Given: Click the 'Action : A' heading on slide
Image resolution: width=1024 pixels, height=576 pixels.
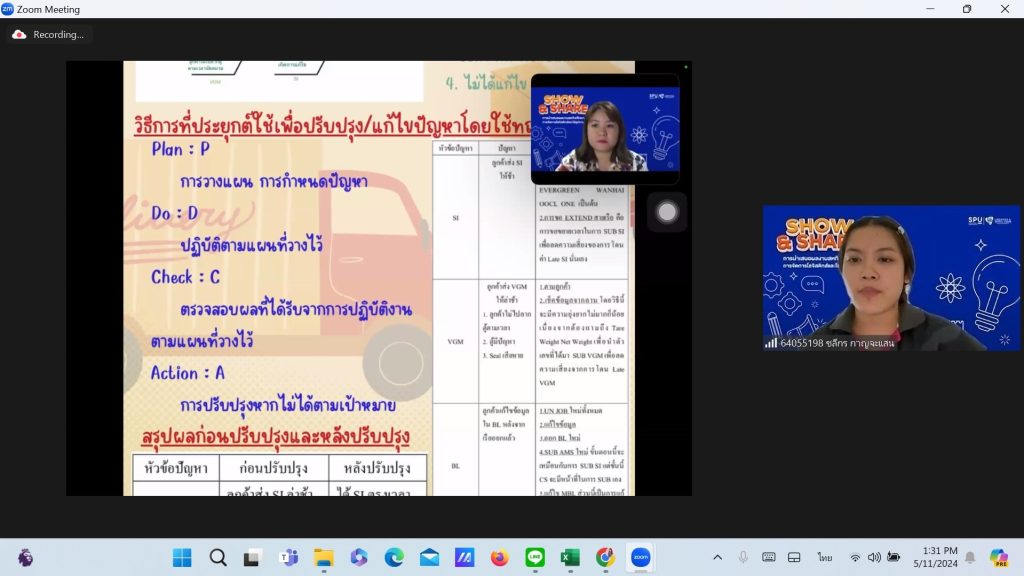Looking at the screenshot, I should pos(187,373).
